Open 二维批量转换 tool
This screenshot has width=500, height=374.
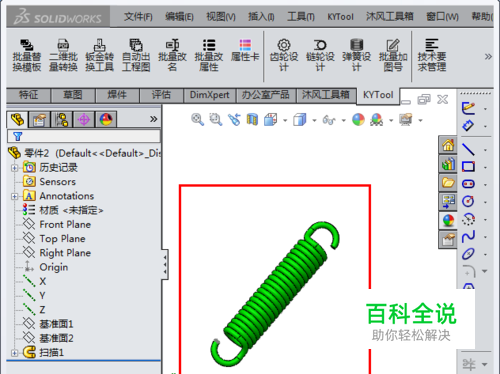click(x=63, y=55)
